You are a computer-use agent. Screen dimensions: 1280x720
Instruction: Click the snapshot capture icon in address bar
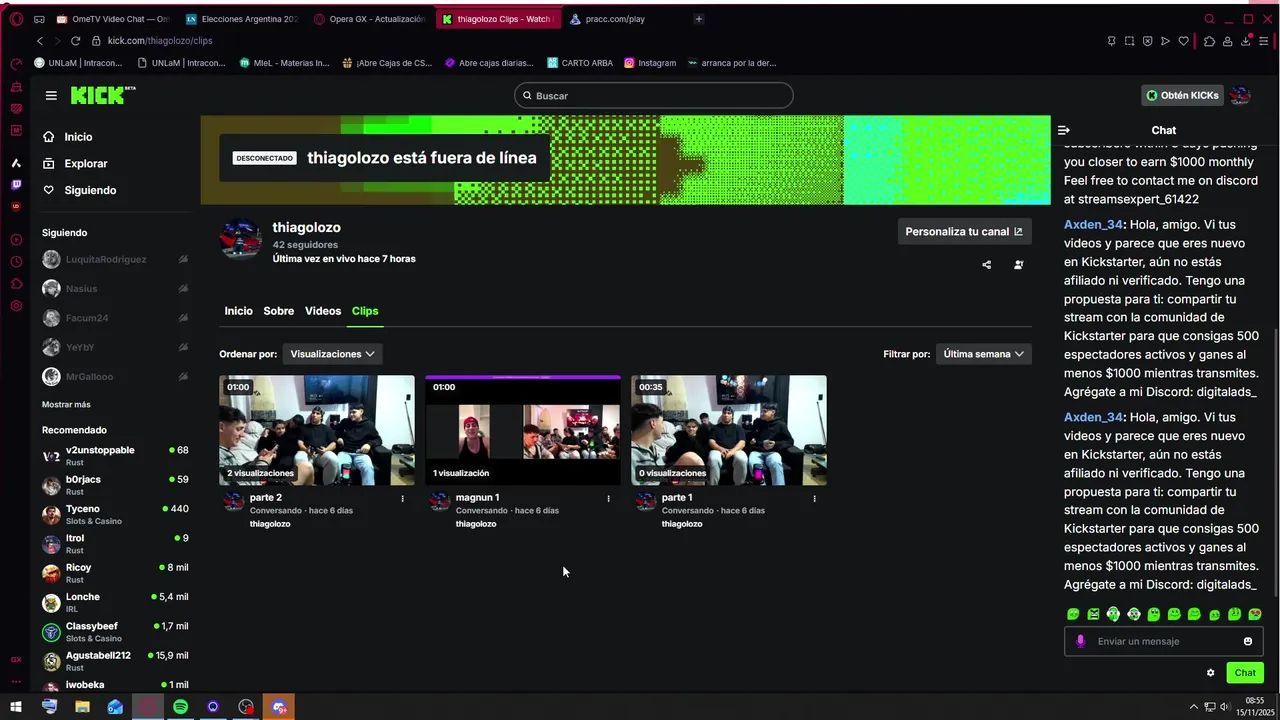[x=1129, y=41]
